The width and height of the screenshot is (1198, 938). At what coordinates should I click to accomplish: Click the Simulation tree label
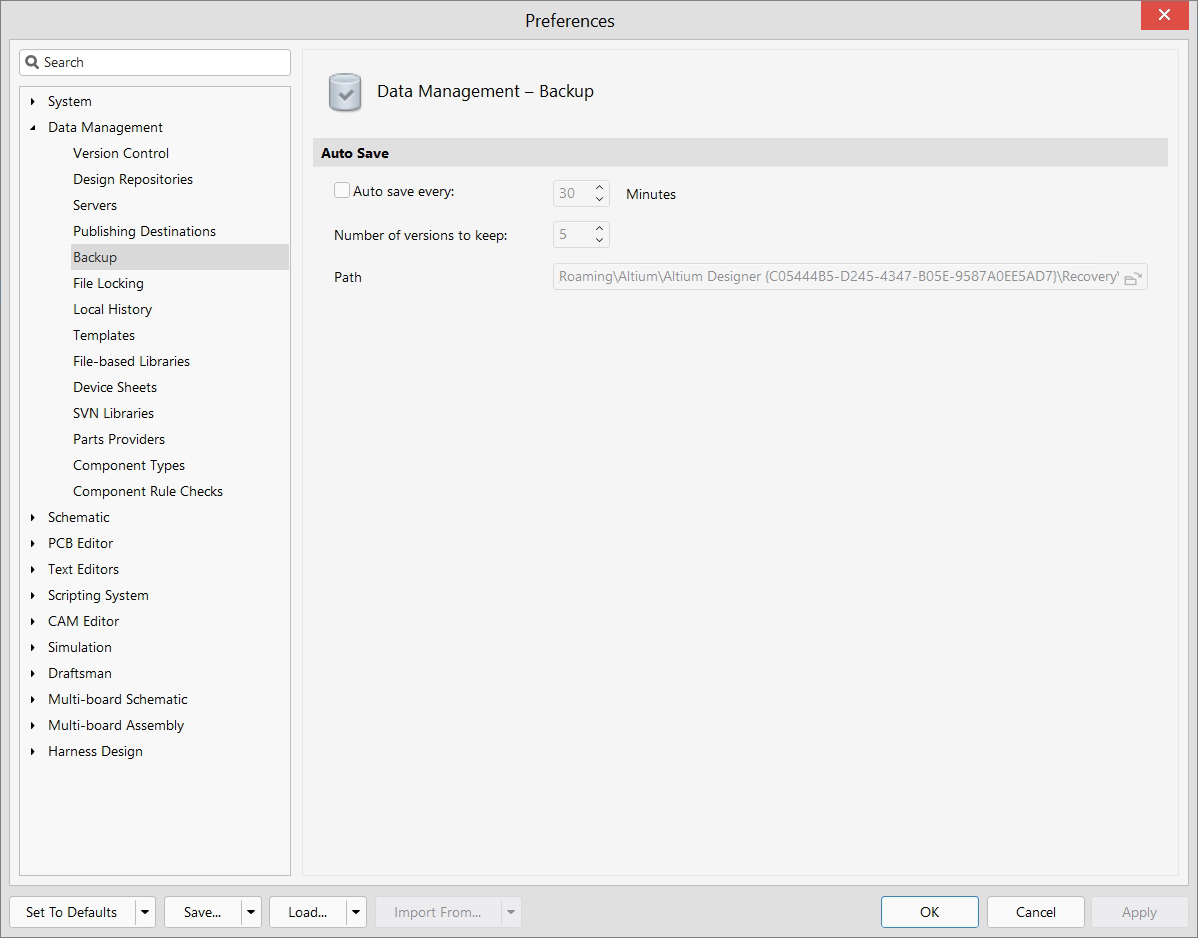pyautogui.click(x=79, y=647)
